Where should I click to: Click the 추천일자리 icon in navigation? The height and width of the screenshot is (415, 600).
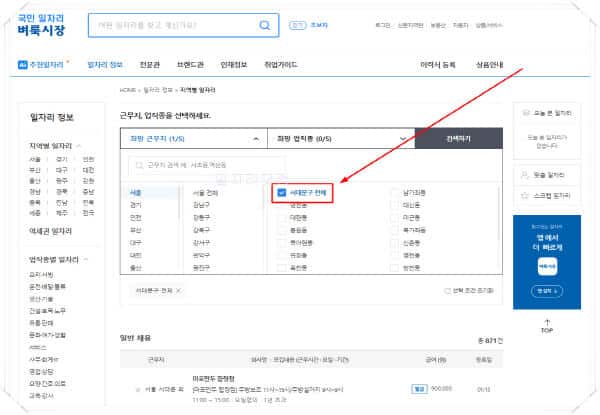click(23, 65)
